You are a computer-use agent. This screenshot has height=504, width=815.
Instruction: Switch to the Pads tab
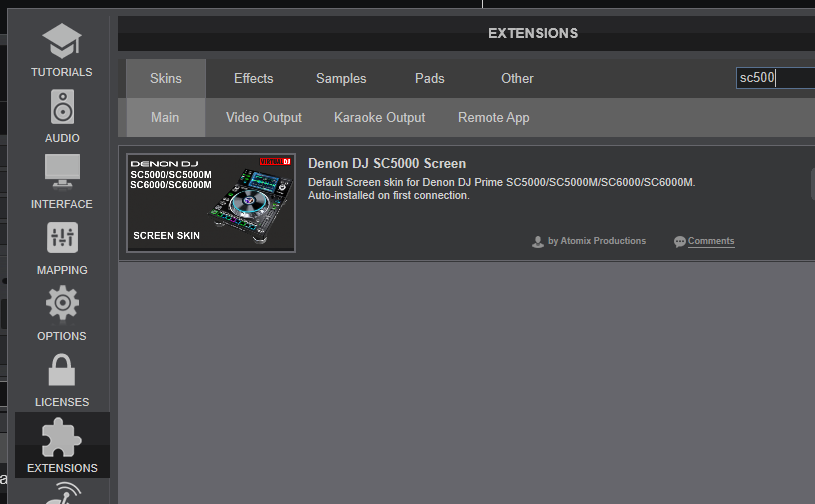pos(429,78)
